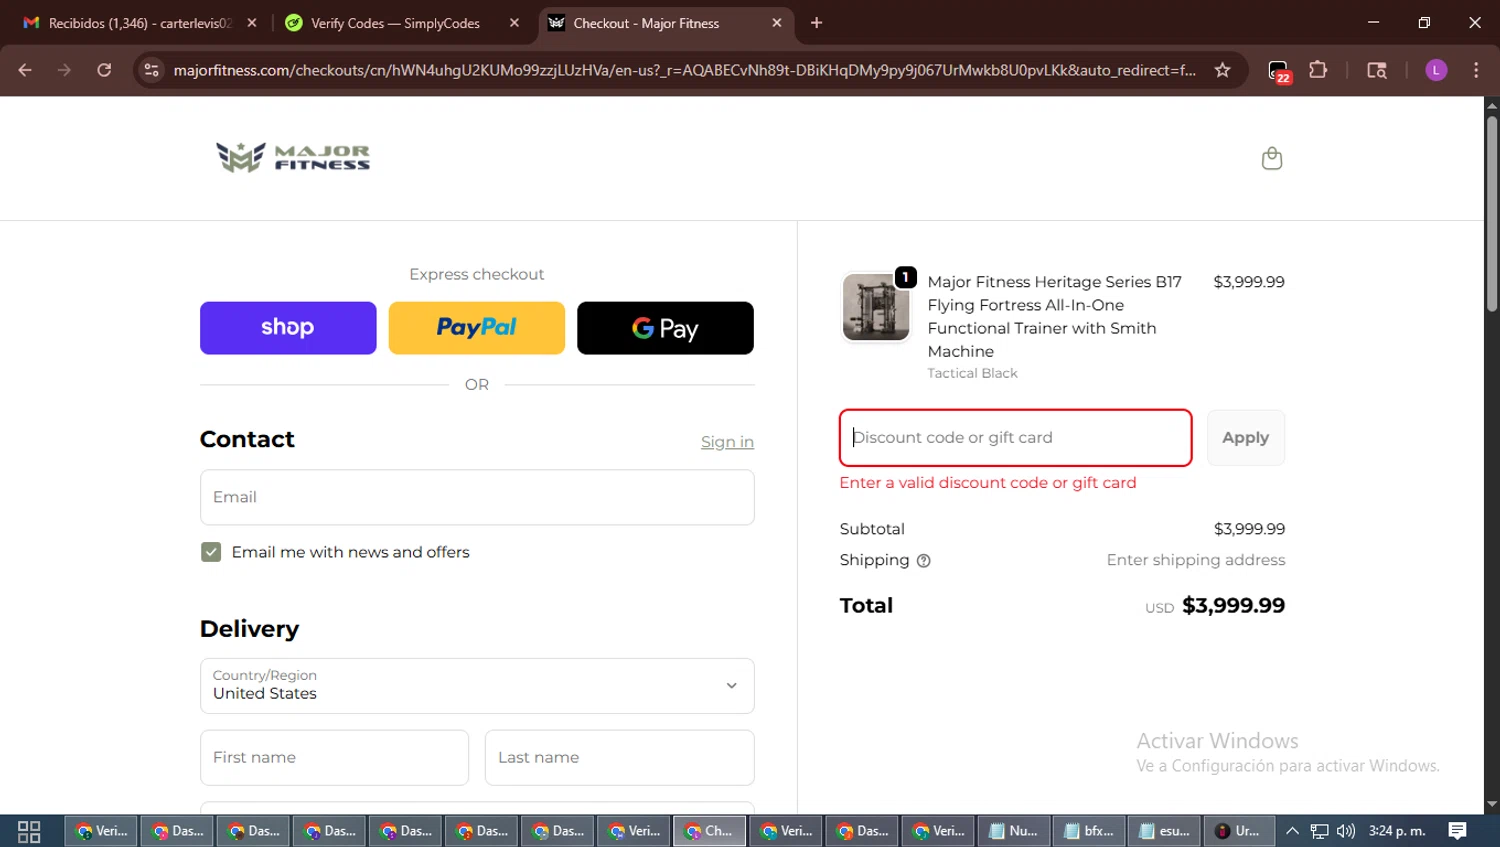Image resolution: width=1500 pixels, height=847 pixels.
Task: Click the B17 Flying Fortress product thumbnail
Action: point(876,307)
